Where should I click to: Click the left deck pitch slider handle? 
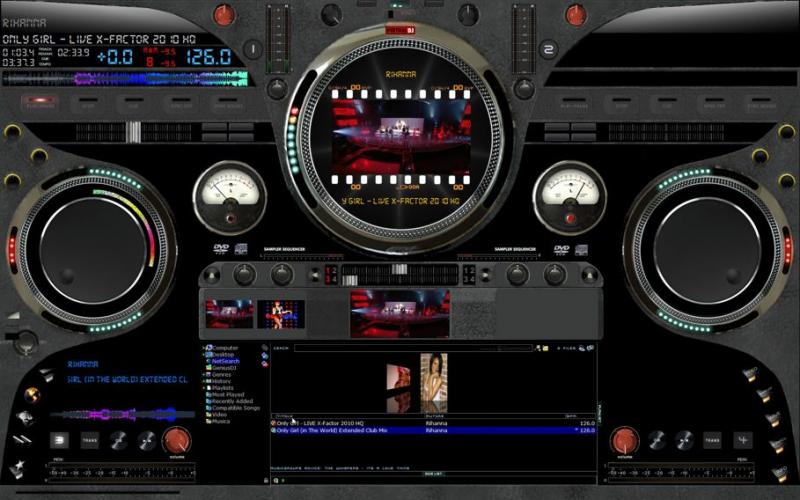click(x=133, y=132)
